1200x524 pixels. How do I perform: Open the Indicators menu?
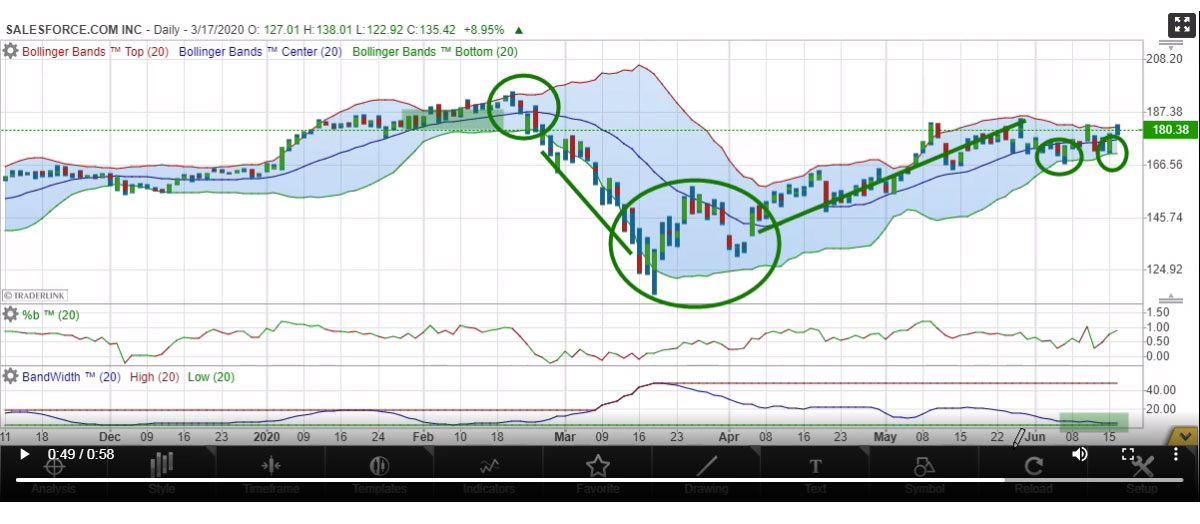tap(489, 473)
